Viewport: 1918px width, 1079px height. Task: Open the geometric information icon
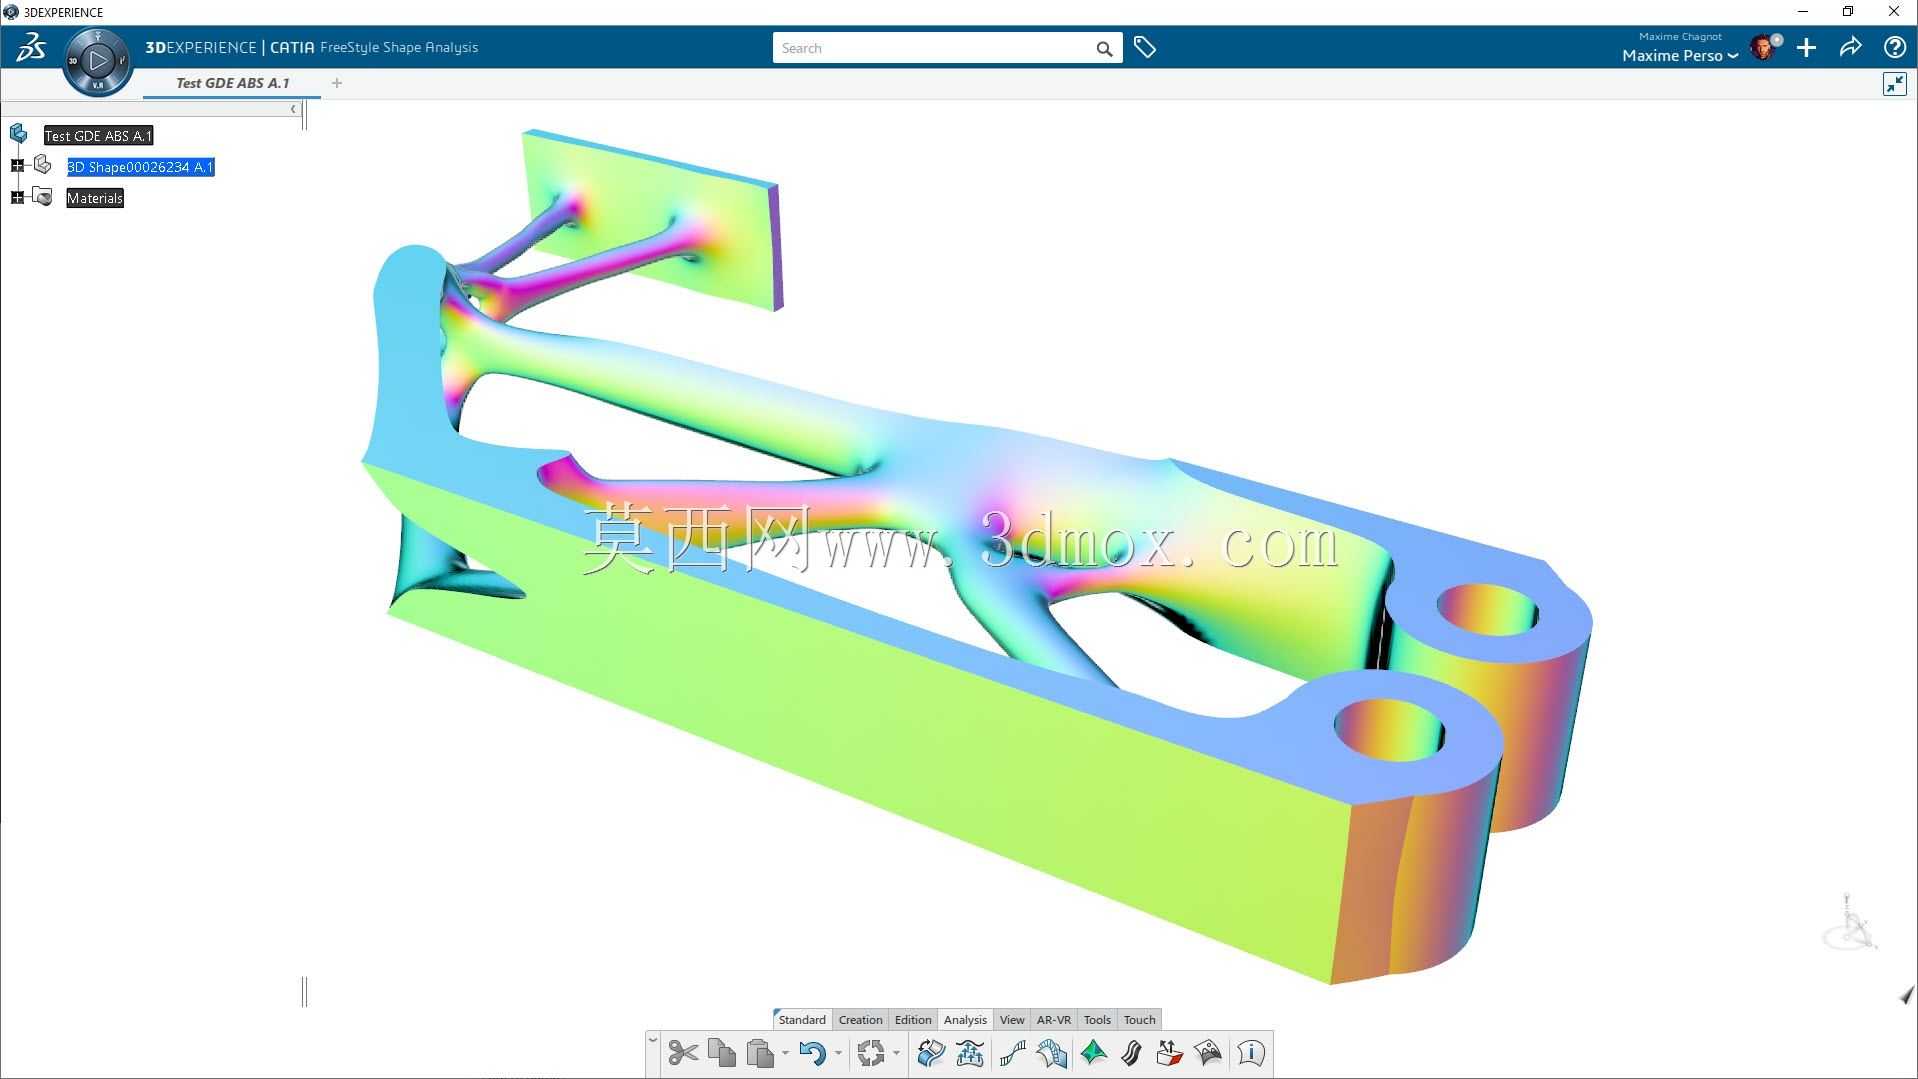pyautogui.click(x=1251, y=1053)
